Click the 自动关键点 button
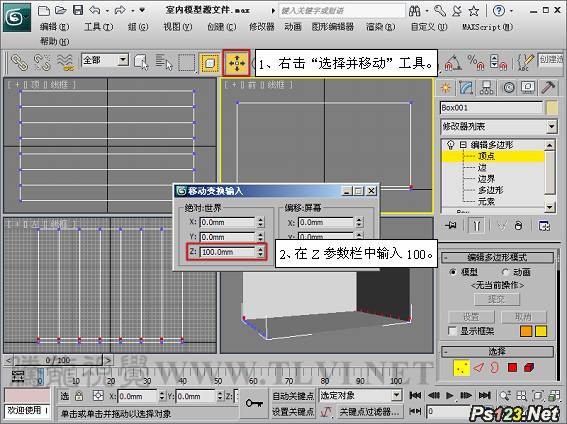567x424 pixels. [293, 396]
